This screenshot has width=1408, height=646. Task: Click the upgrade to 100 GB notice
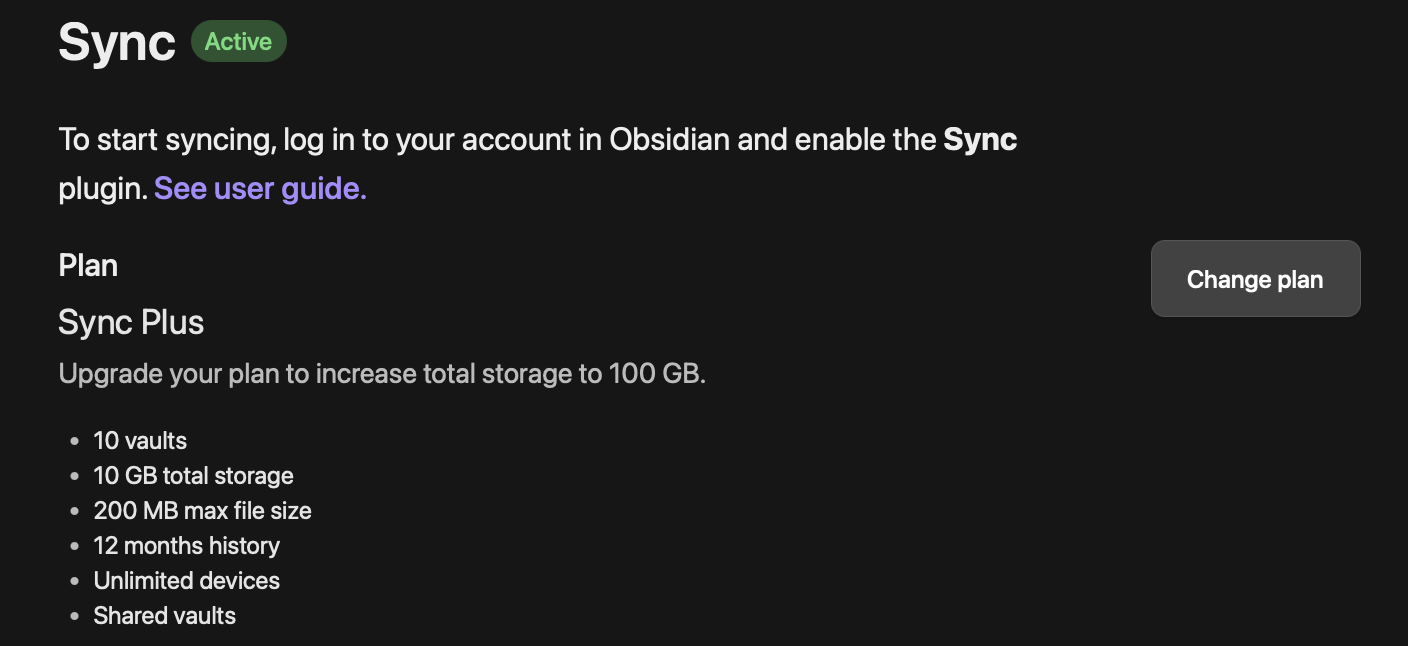point(382,374)
